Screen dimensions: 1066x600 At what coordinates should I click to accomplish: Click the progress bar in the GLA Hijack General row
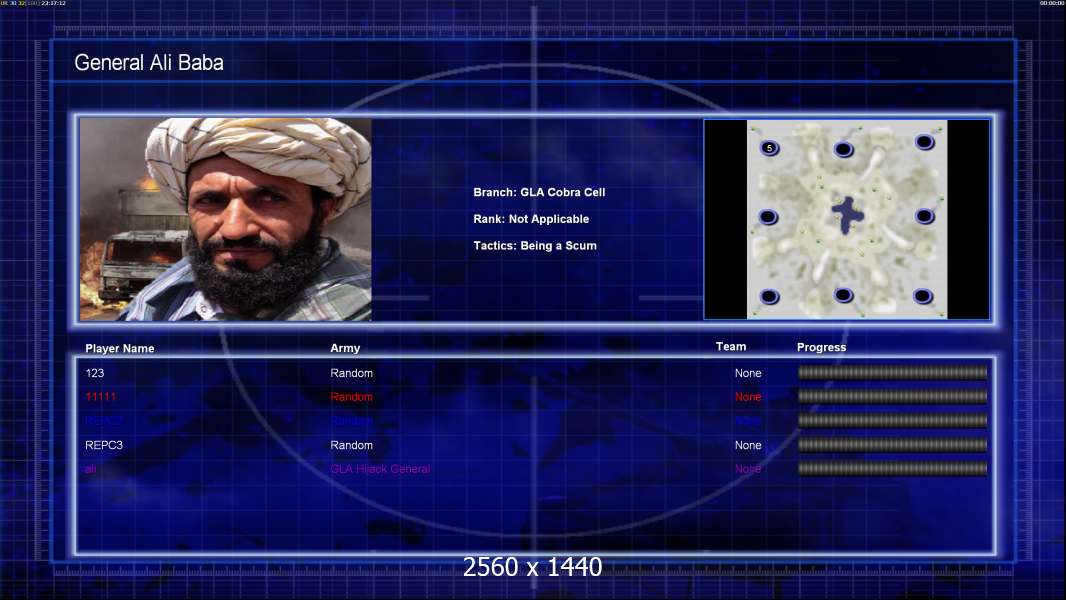click(893, 468)
